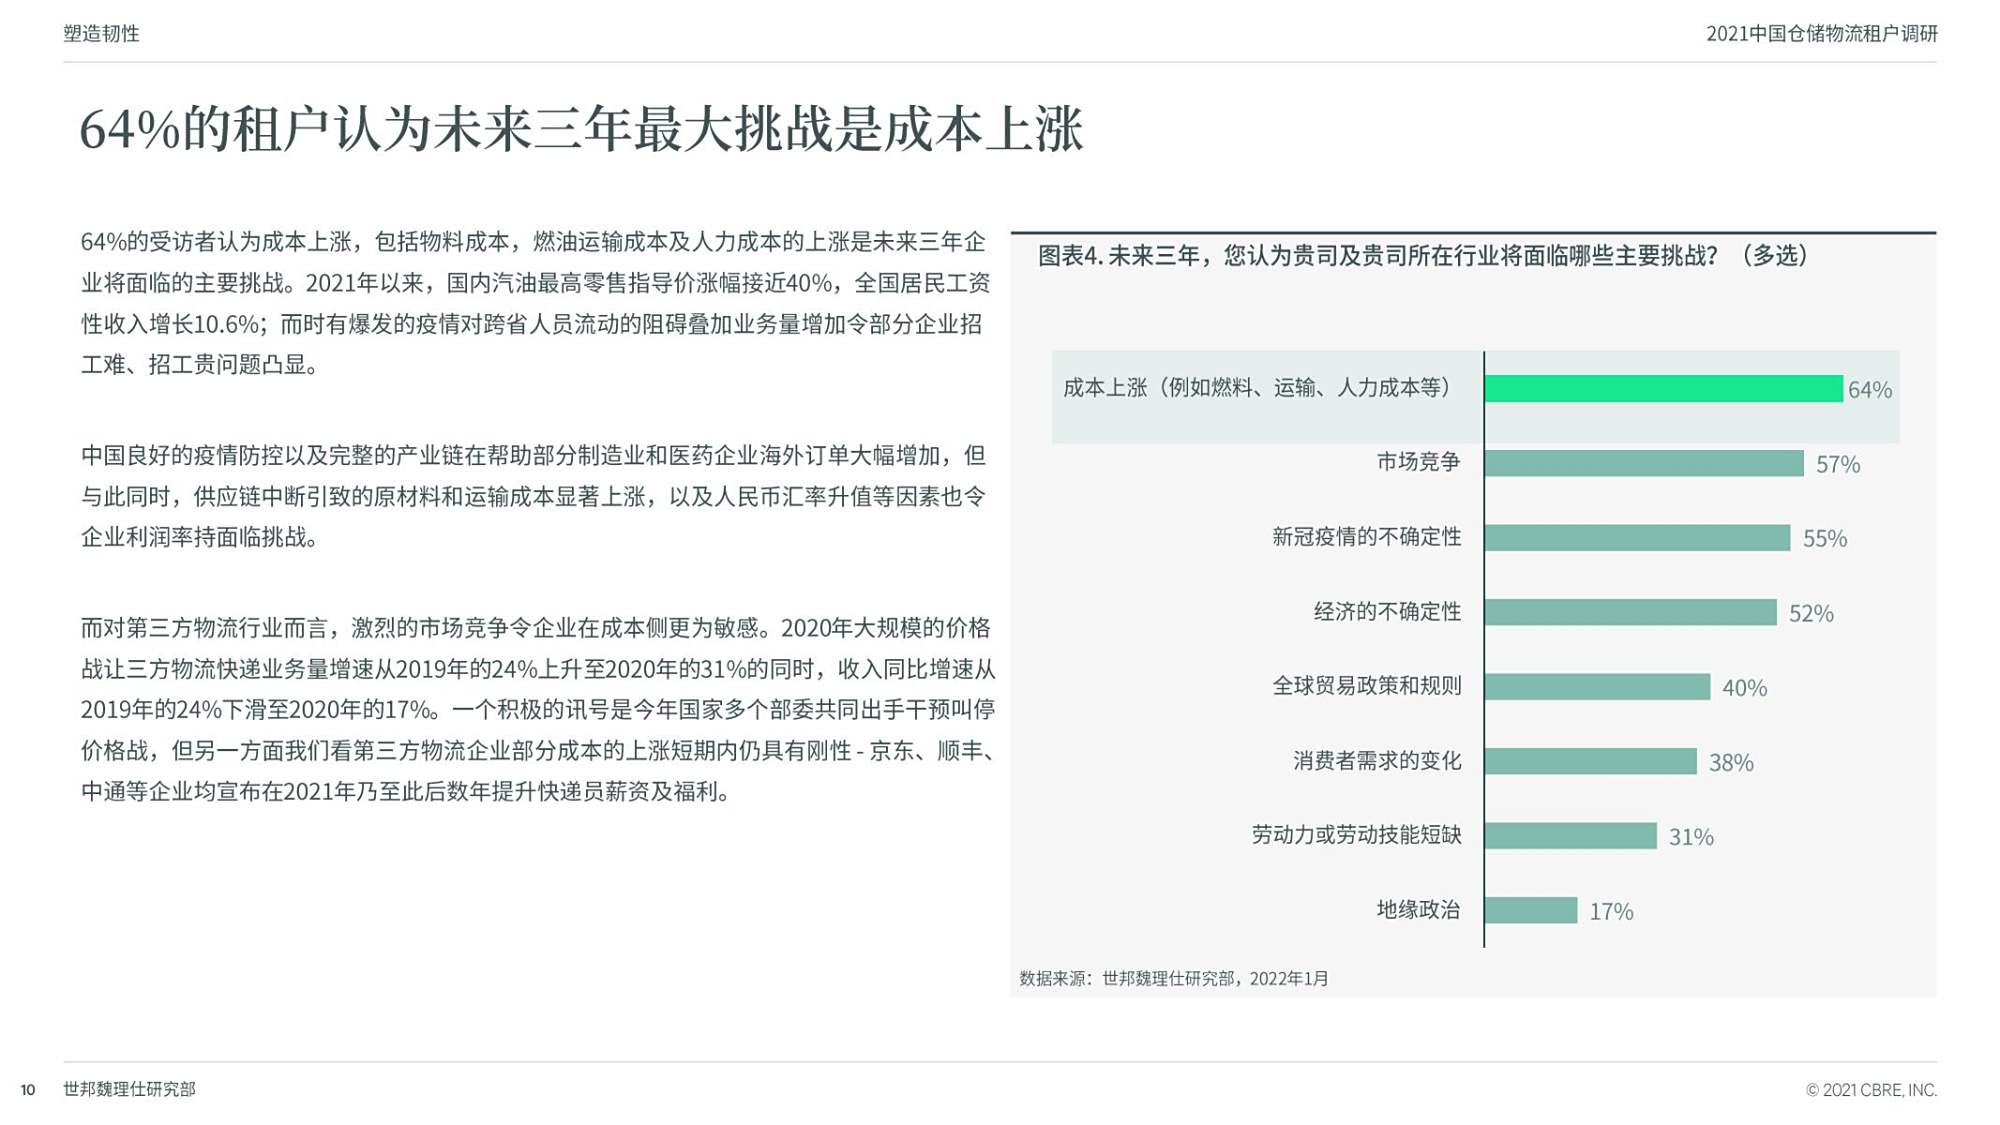Screen dimensions: 2000x1125
Task: Click the bar for 全球贸易政策和规则
Action: pos(1597,687)
